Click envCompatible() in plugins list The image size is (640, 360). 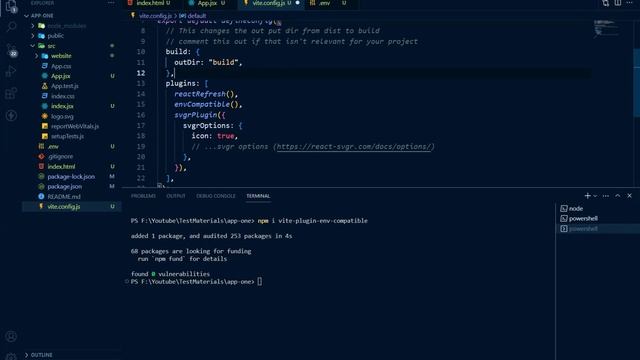tap(208, 104)
